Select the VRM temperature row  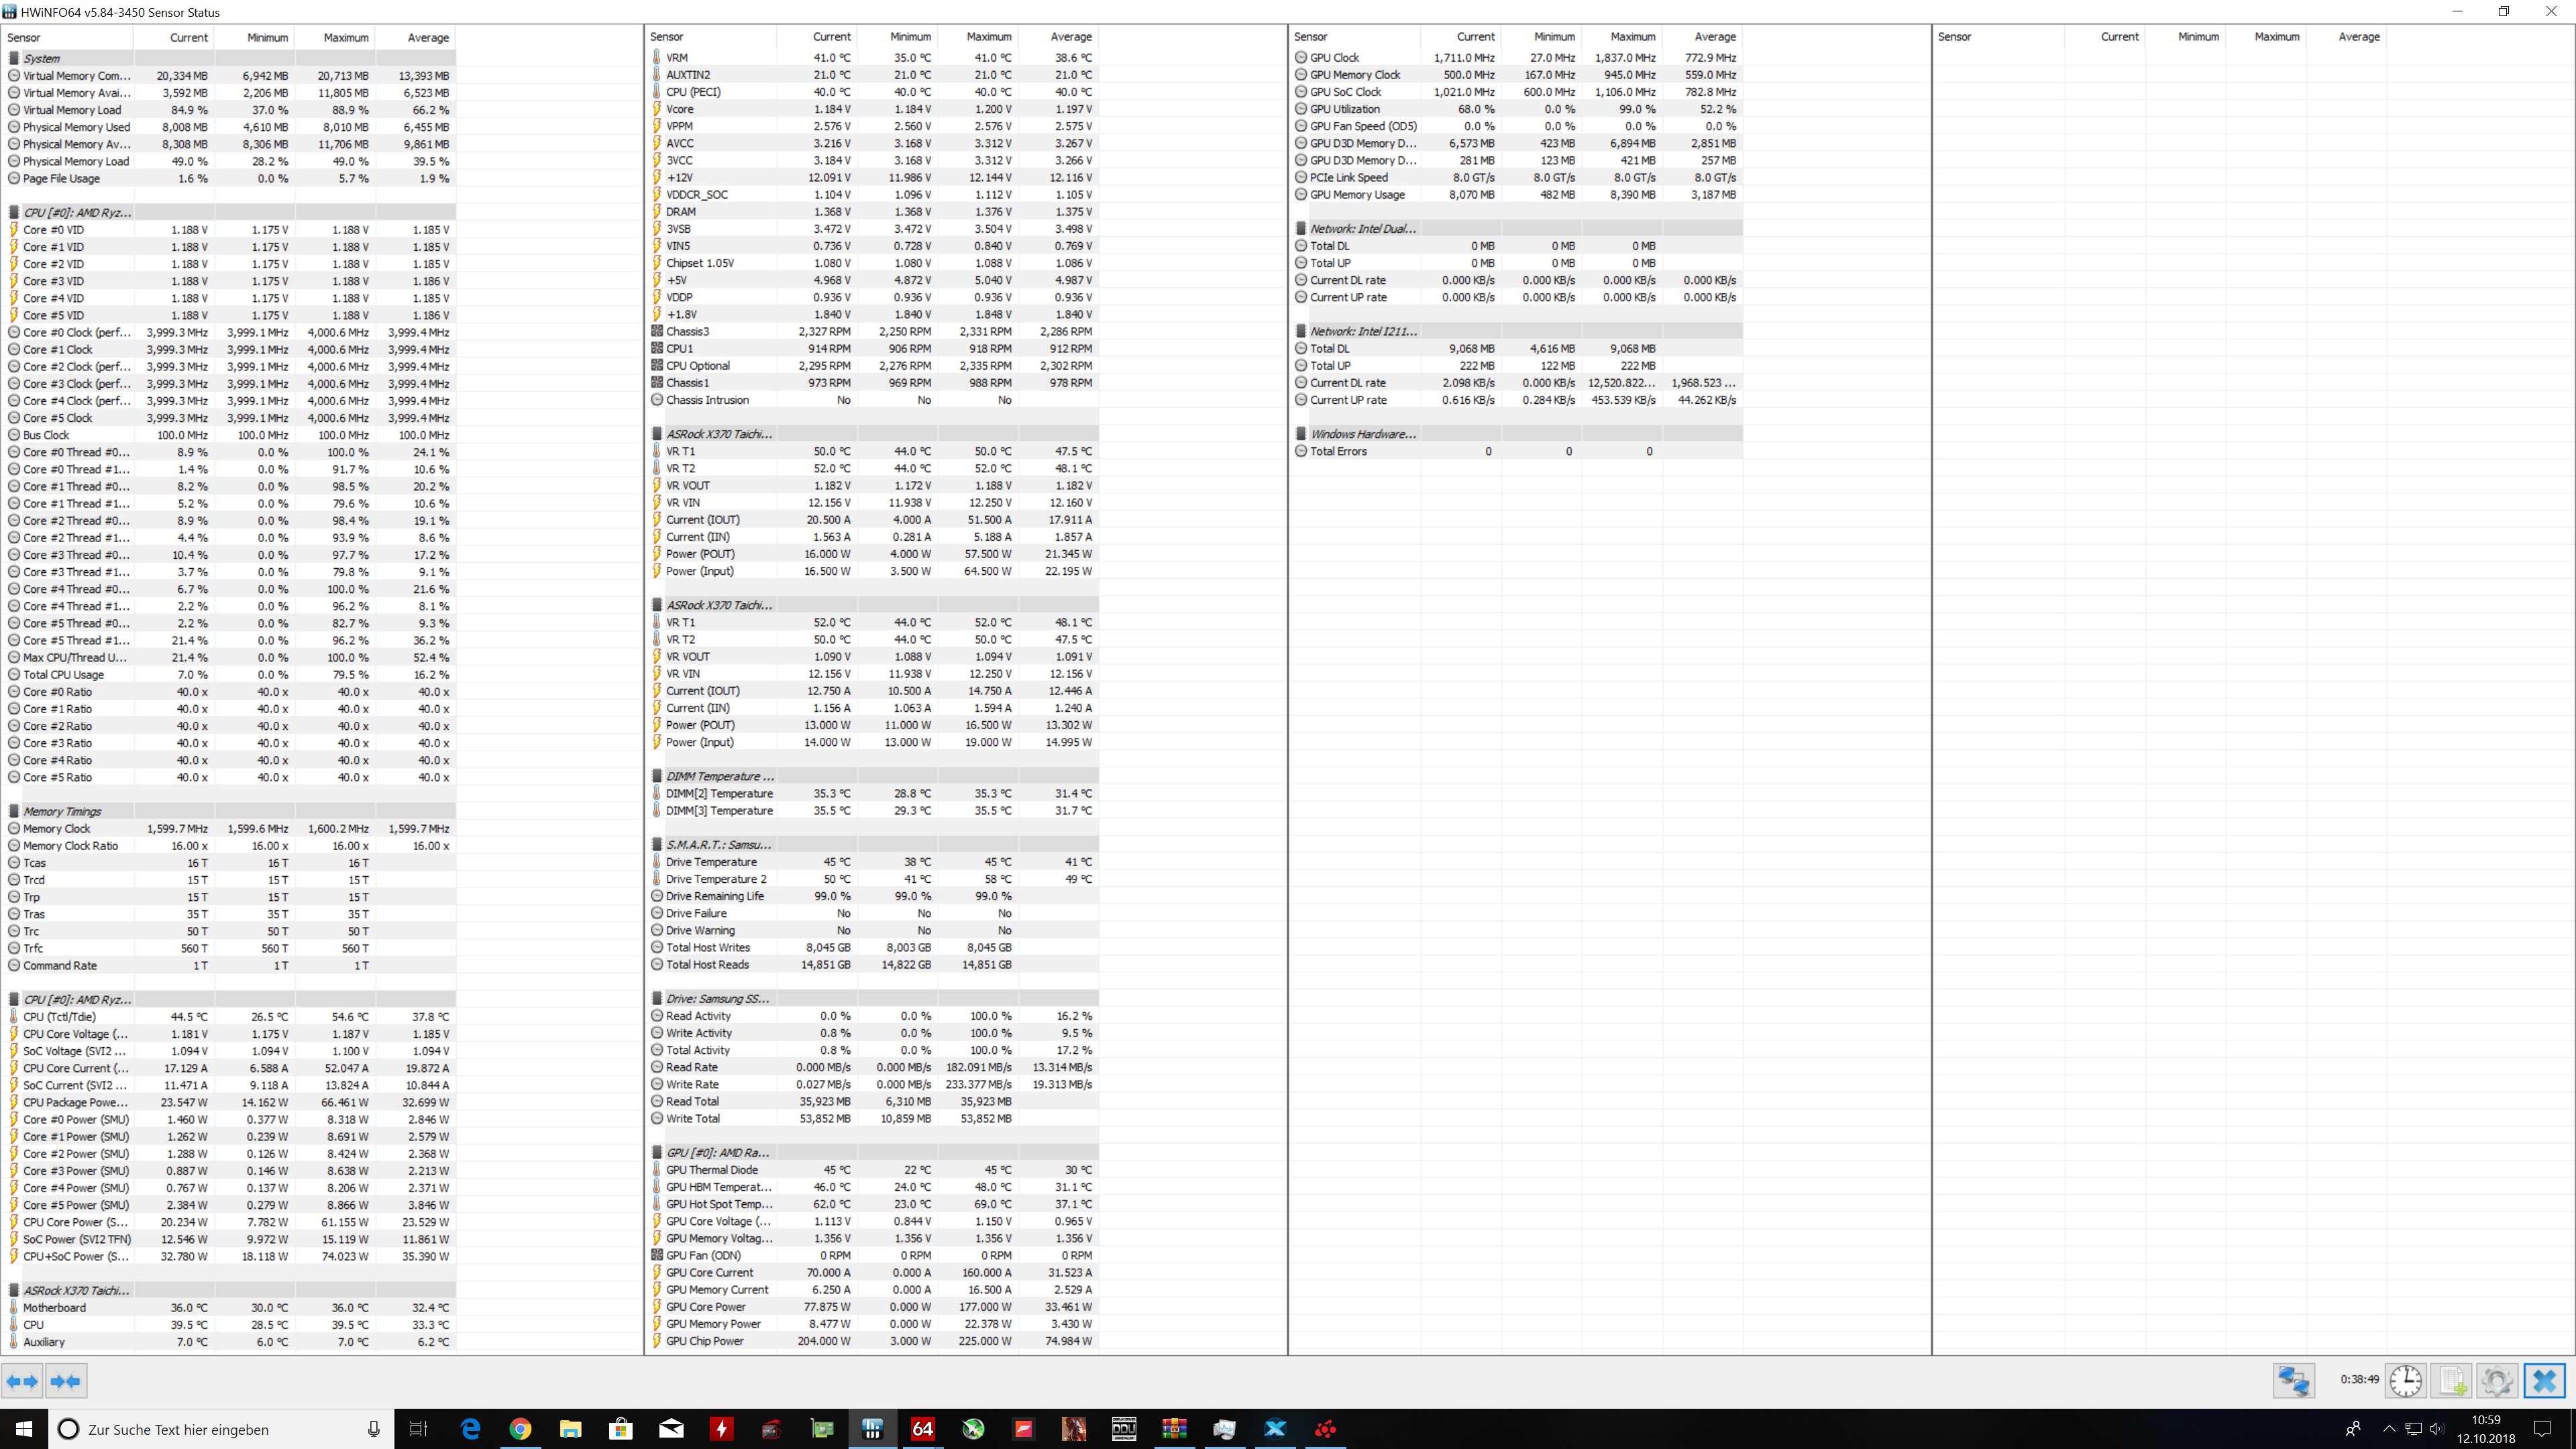[873, 58]
